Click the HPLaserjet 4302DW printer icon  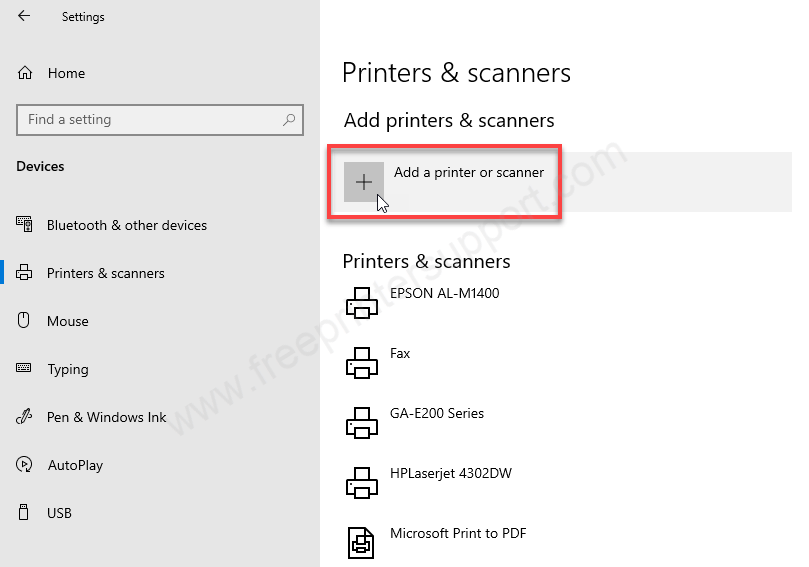click(x=362, y=482)
